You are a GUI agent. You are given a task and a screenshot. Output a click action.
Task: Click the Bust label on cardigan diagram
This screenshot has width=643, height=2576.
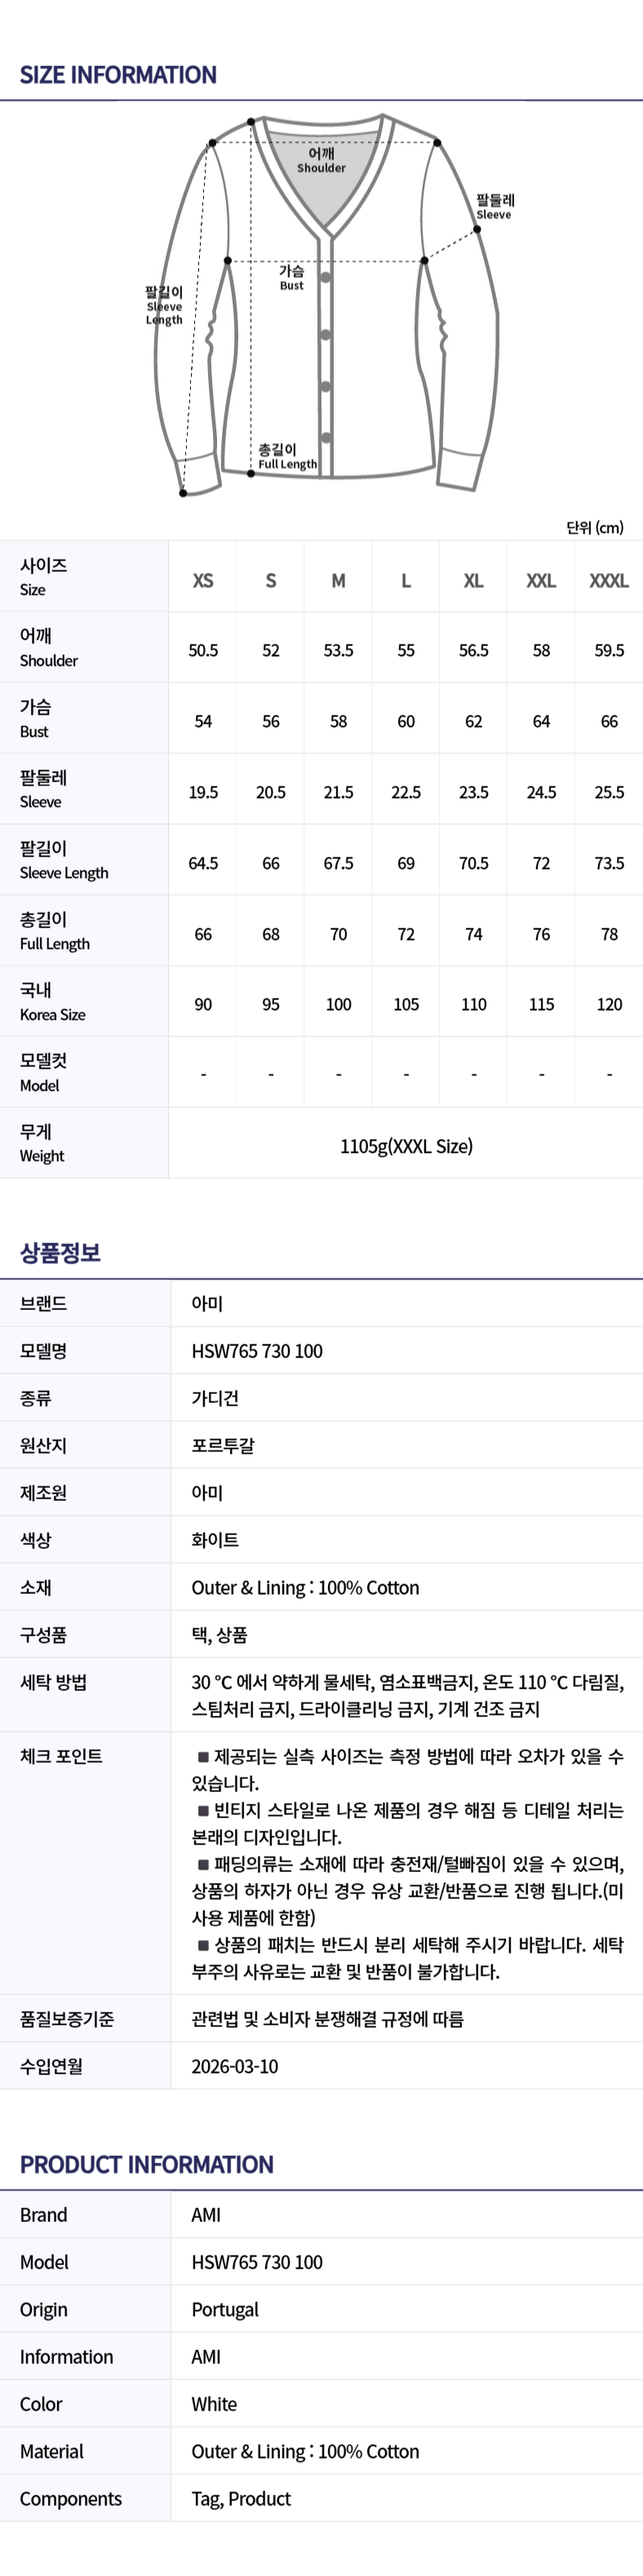tap(291, 278)
